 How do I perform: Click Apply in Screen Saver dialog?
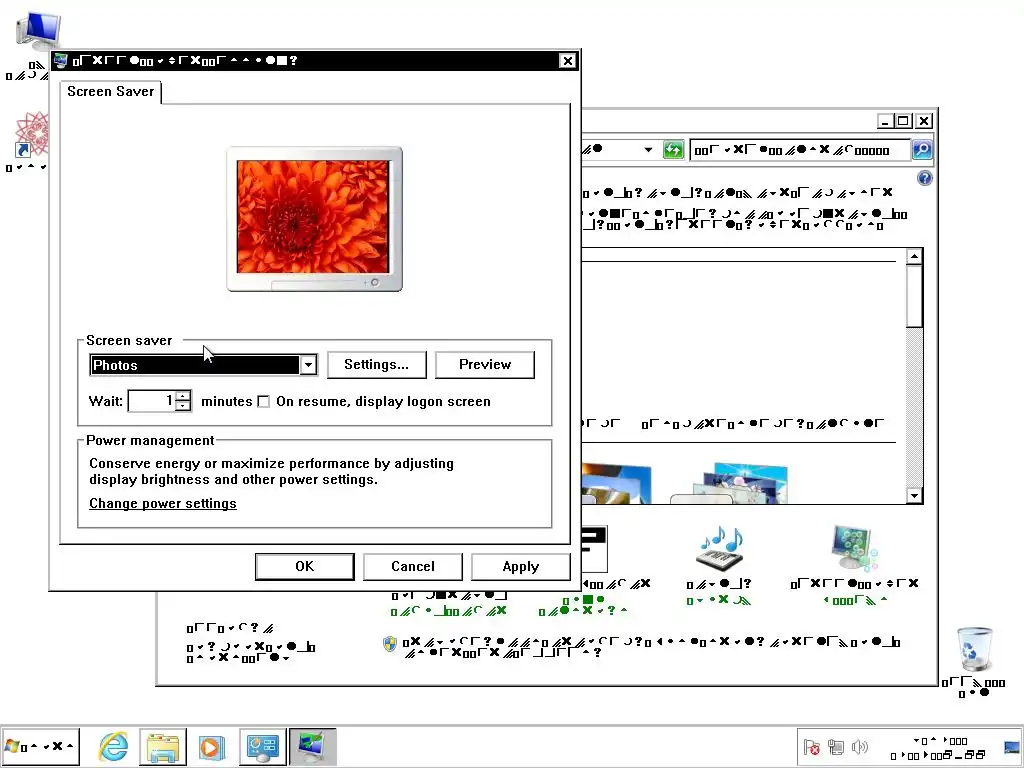(520, 566)
